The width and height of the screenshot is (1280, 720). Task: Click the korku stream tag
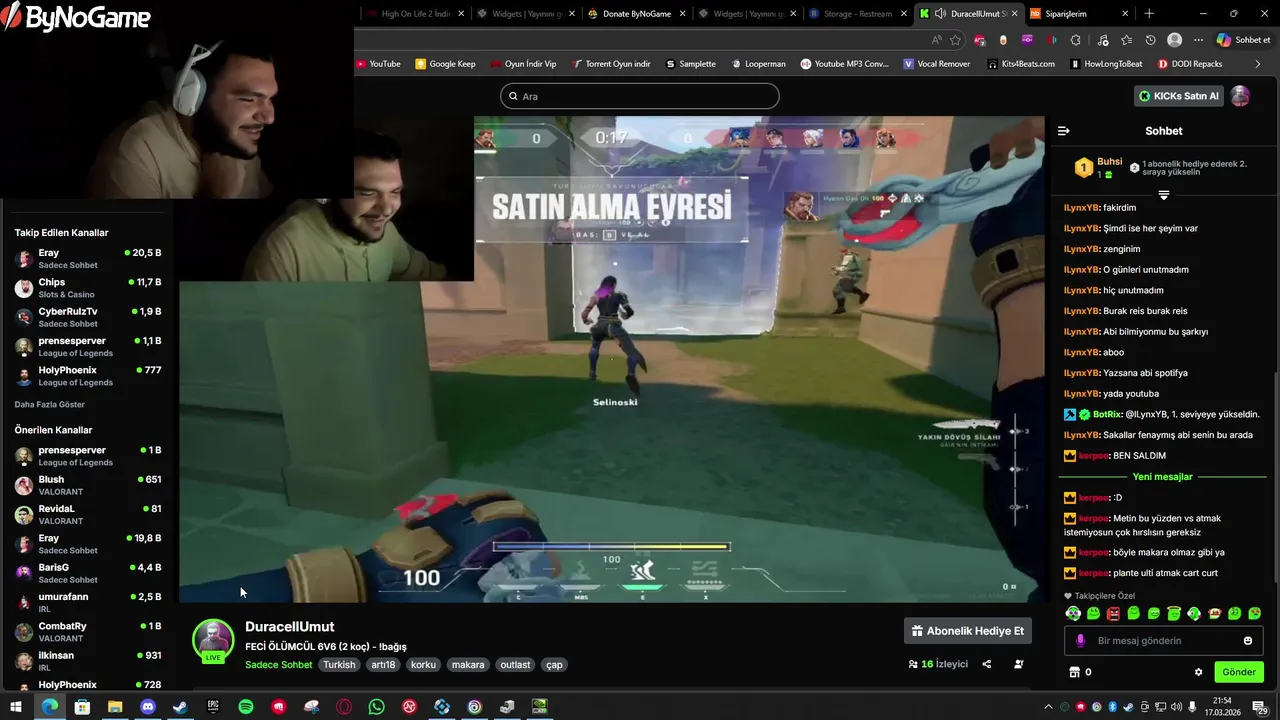click(423, 665)
